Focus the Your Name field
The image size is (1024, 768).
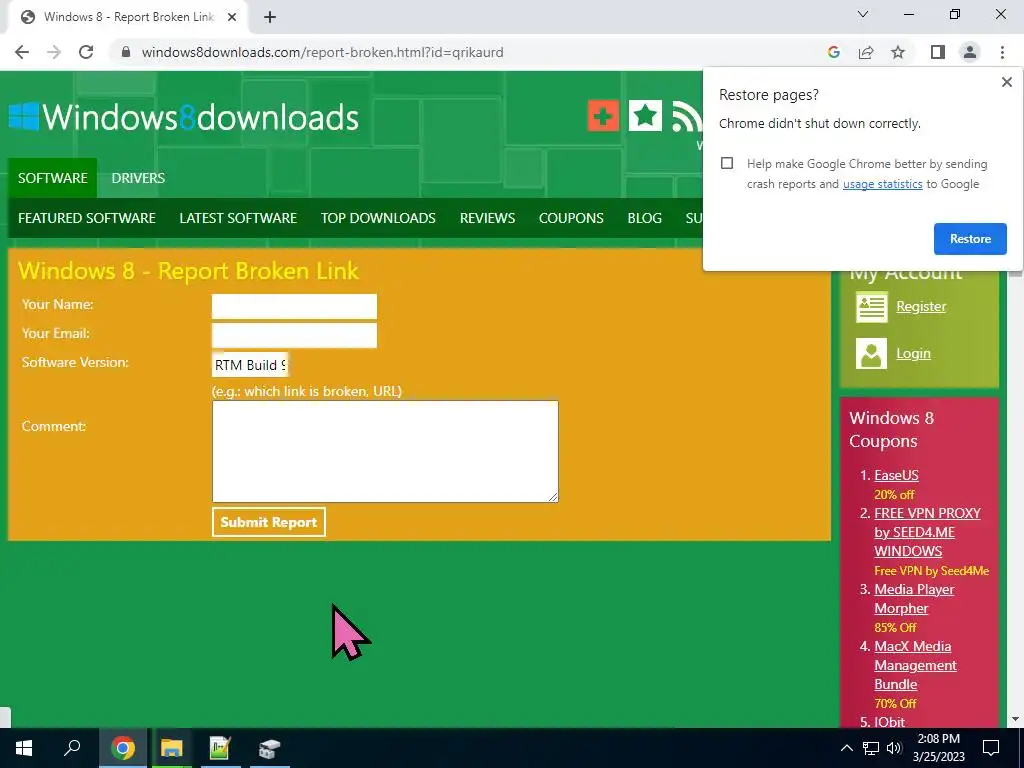click(295, 306)
